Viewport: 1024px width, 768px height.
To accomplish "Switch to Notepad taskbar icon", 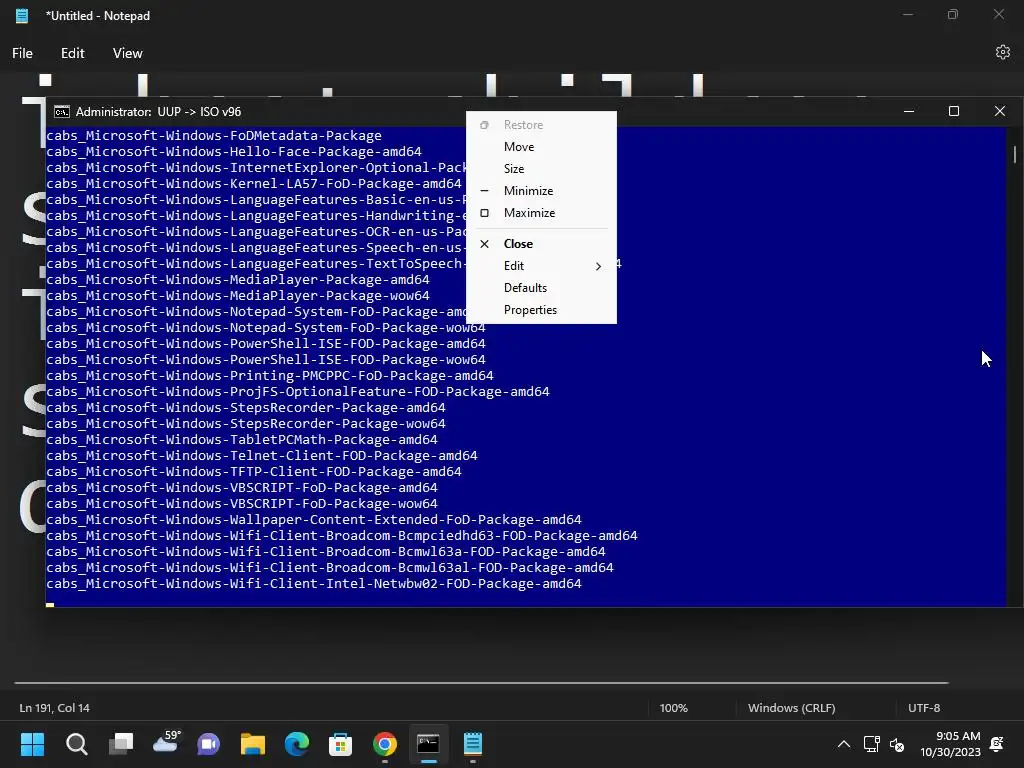I will click(473, 744).
